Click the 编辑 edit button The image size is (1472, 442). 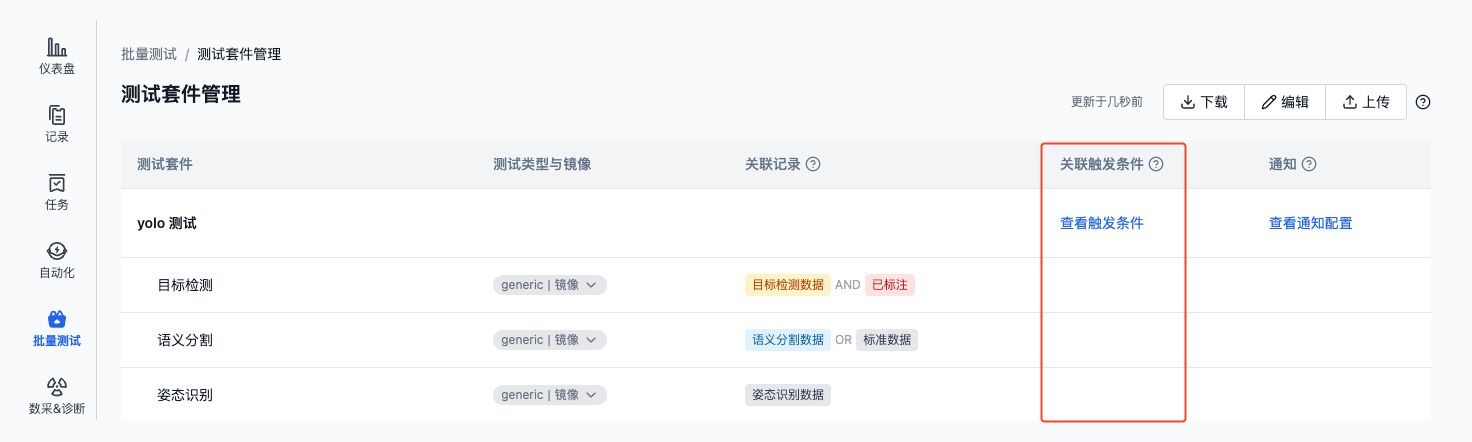(1285, 102)
